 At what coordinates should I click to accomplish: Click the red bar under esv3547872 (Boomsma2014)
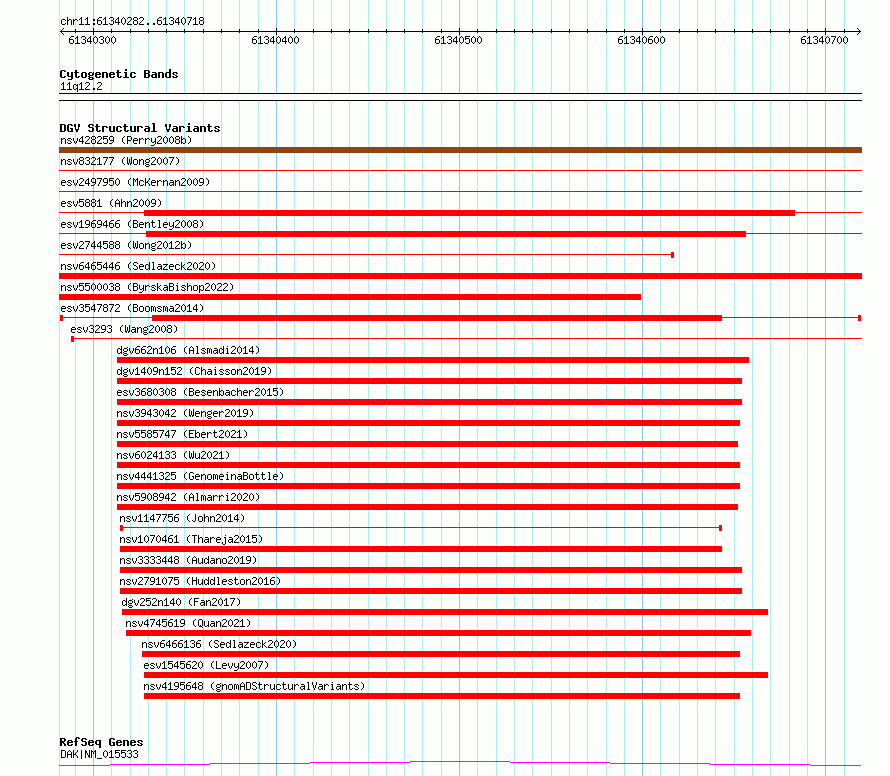pyautogui.click(x=436, y=318)
